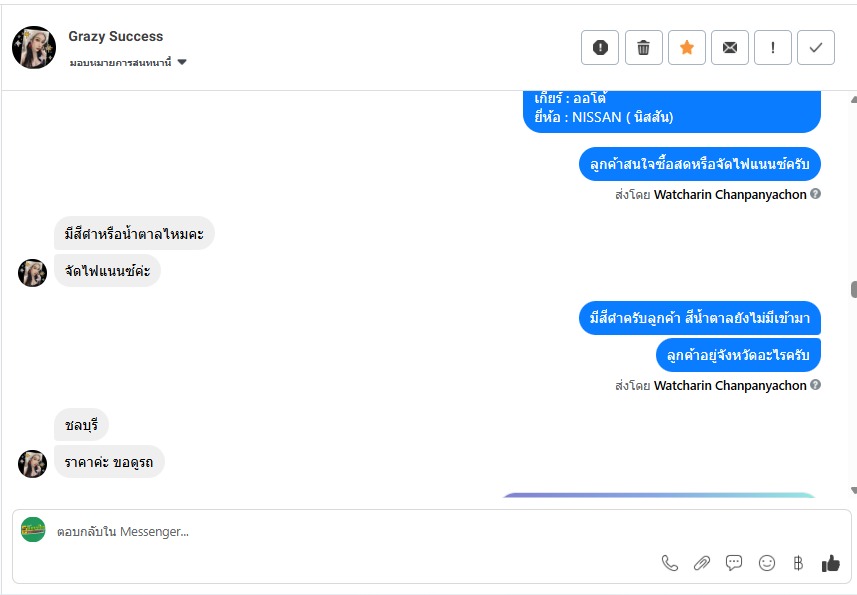Viewport: 857px width, 595px height.
Task: Click the Grazy Success contact name
Action: pyautogui.click(x=115, y=36)
